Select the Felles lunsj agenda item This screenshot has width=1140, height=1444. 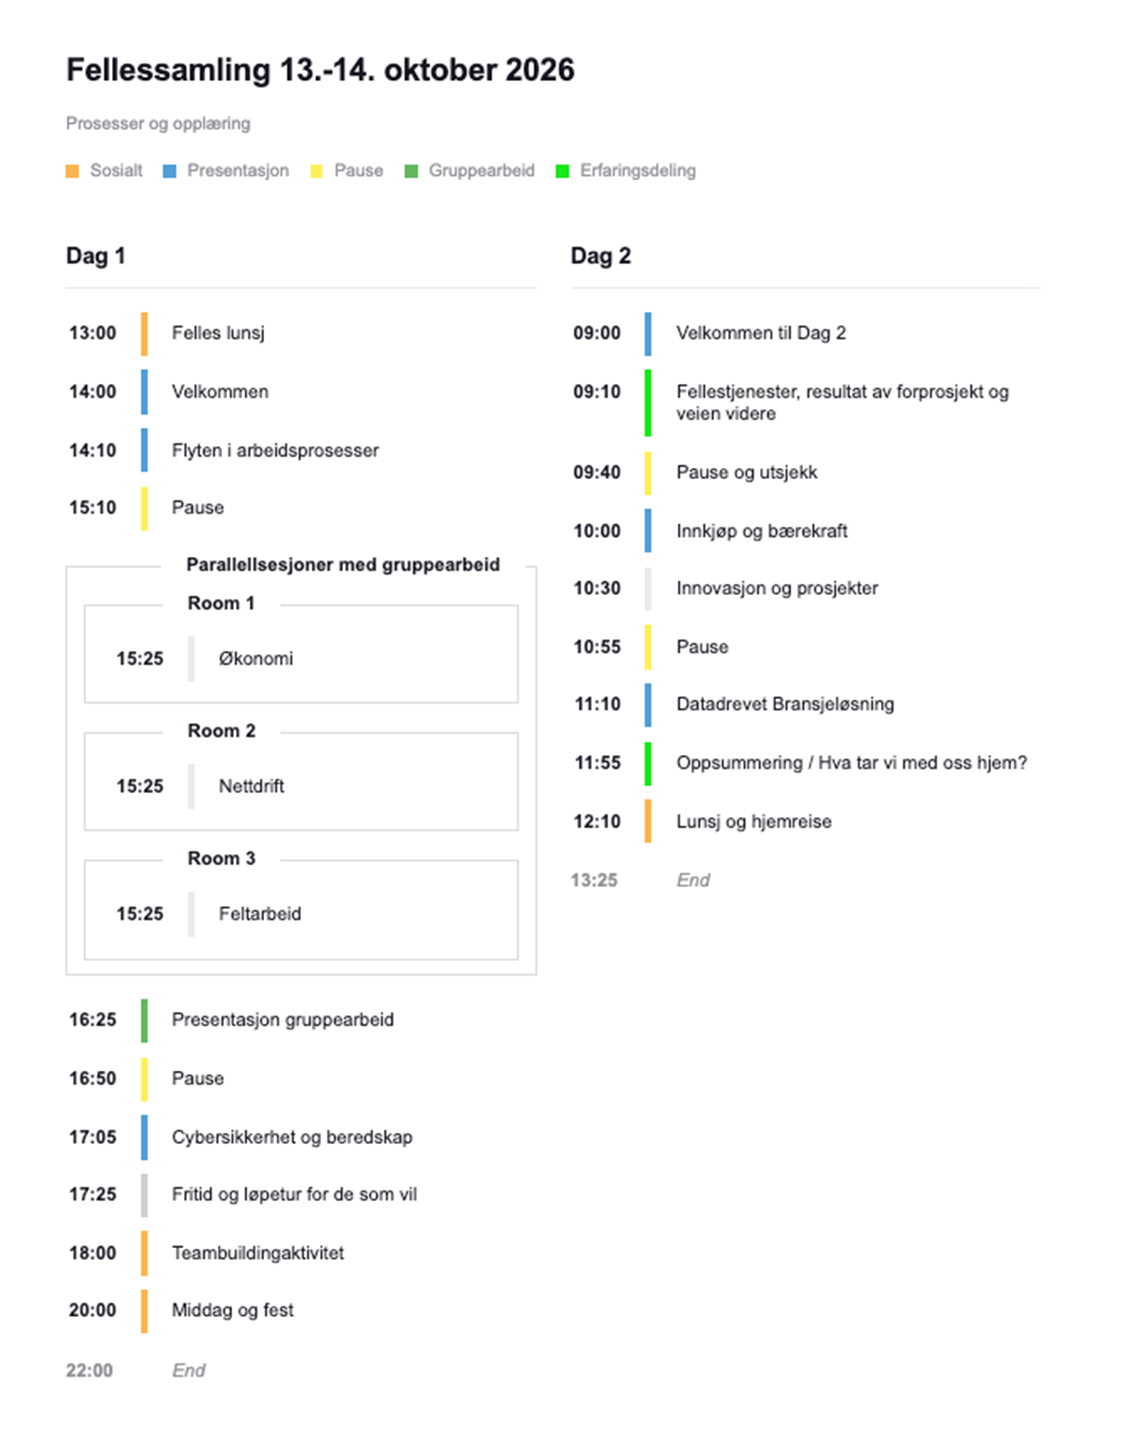pos(218,333)
